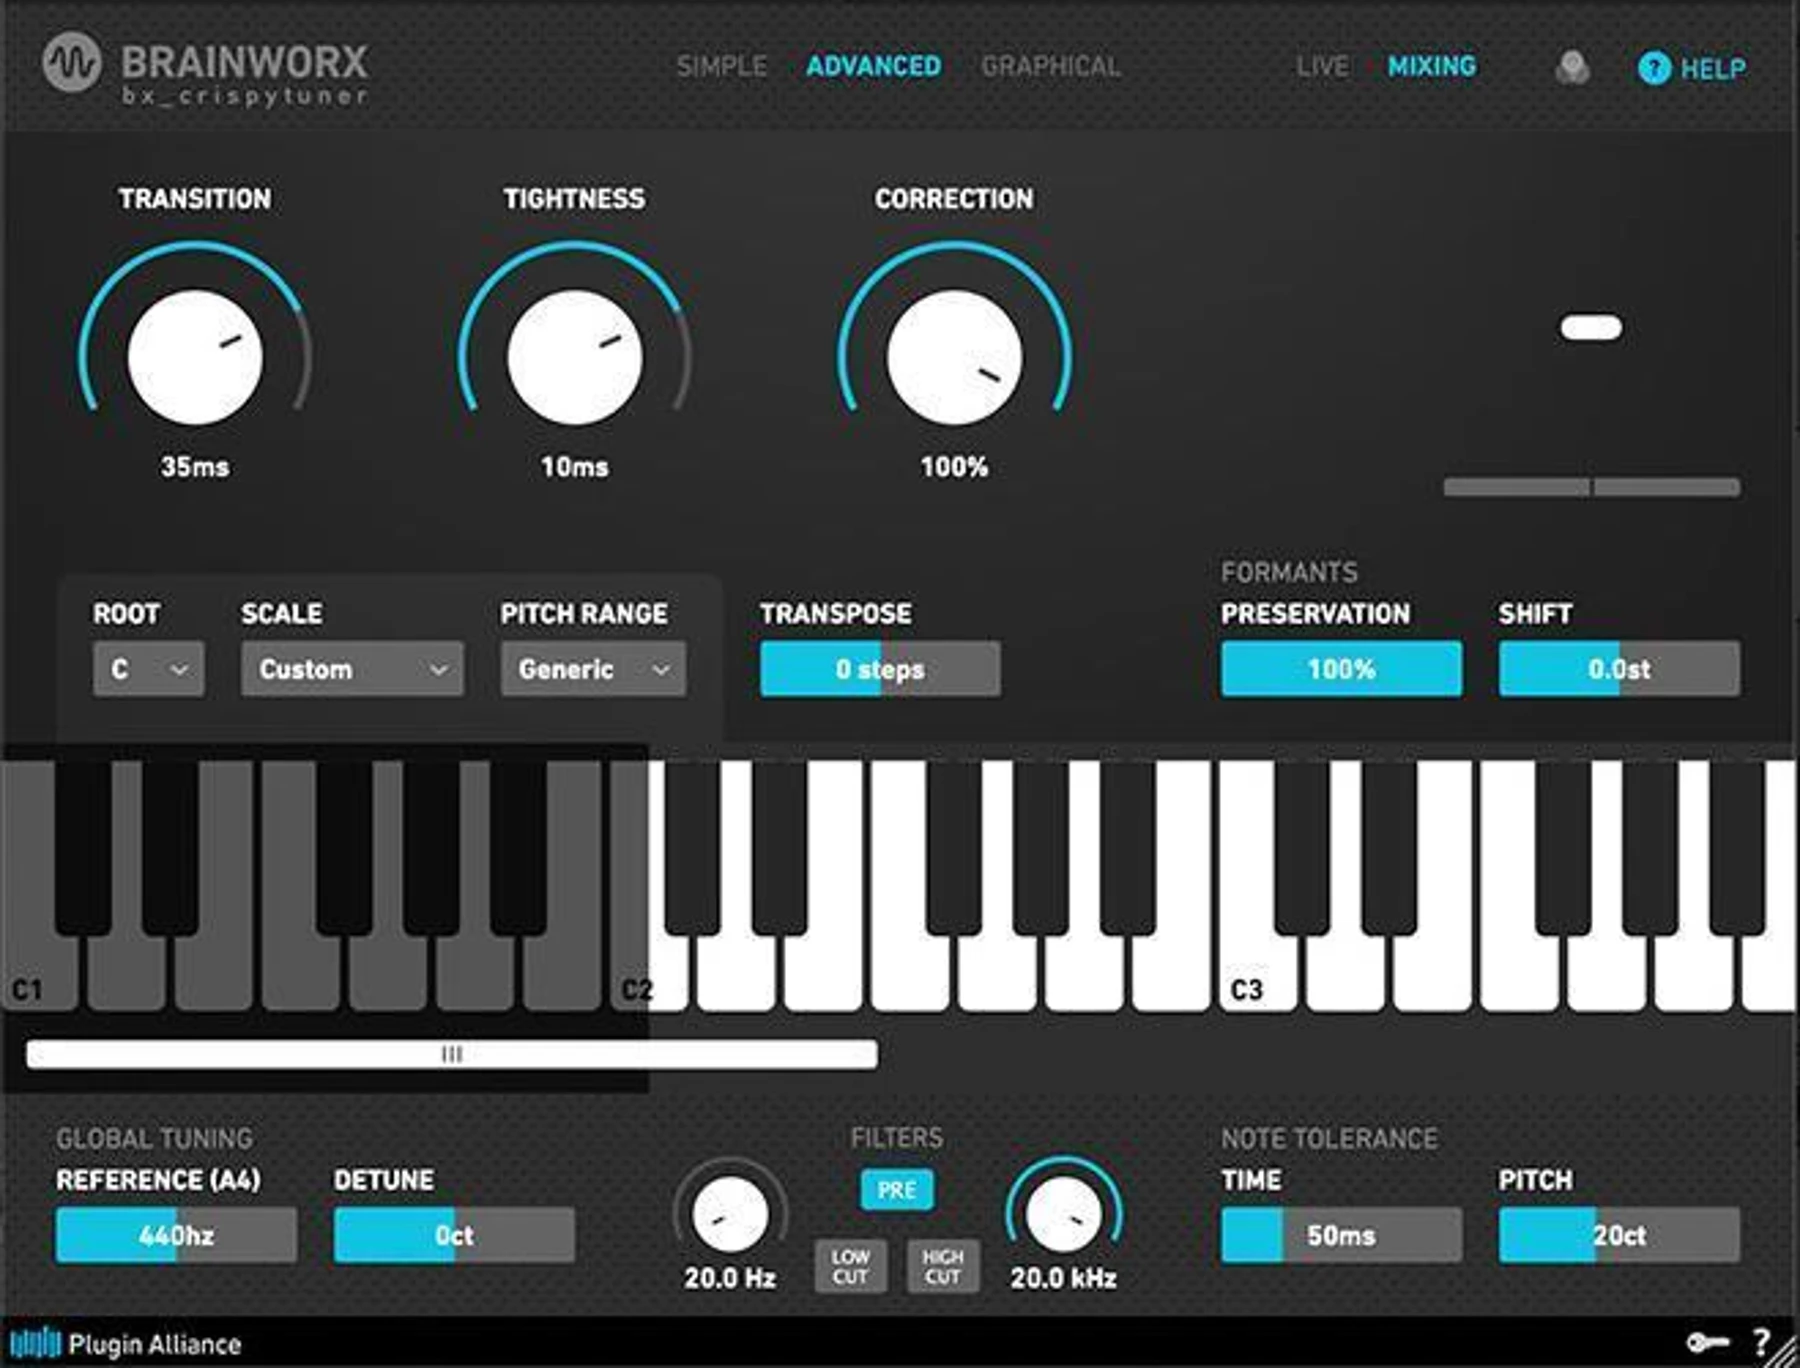Screen dimensions: 1800x1368
Task: Click the 20.0 Hz value text
Action: (x=731, y=1278)
